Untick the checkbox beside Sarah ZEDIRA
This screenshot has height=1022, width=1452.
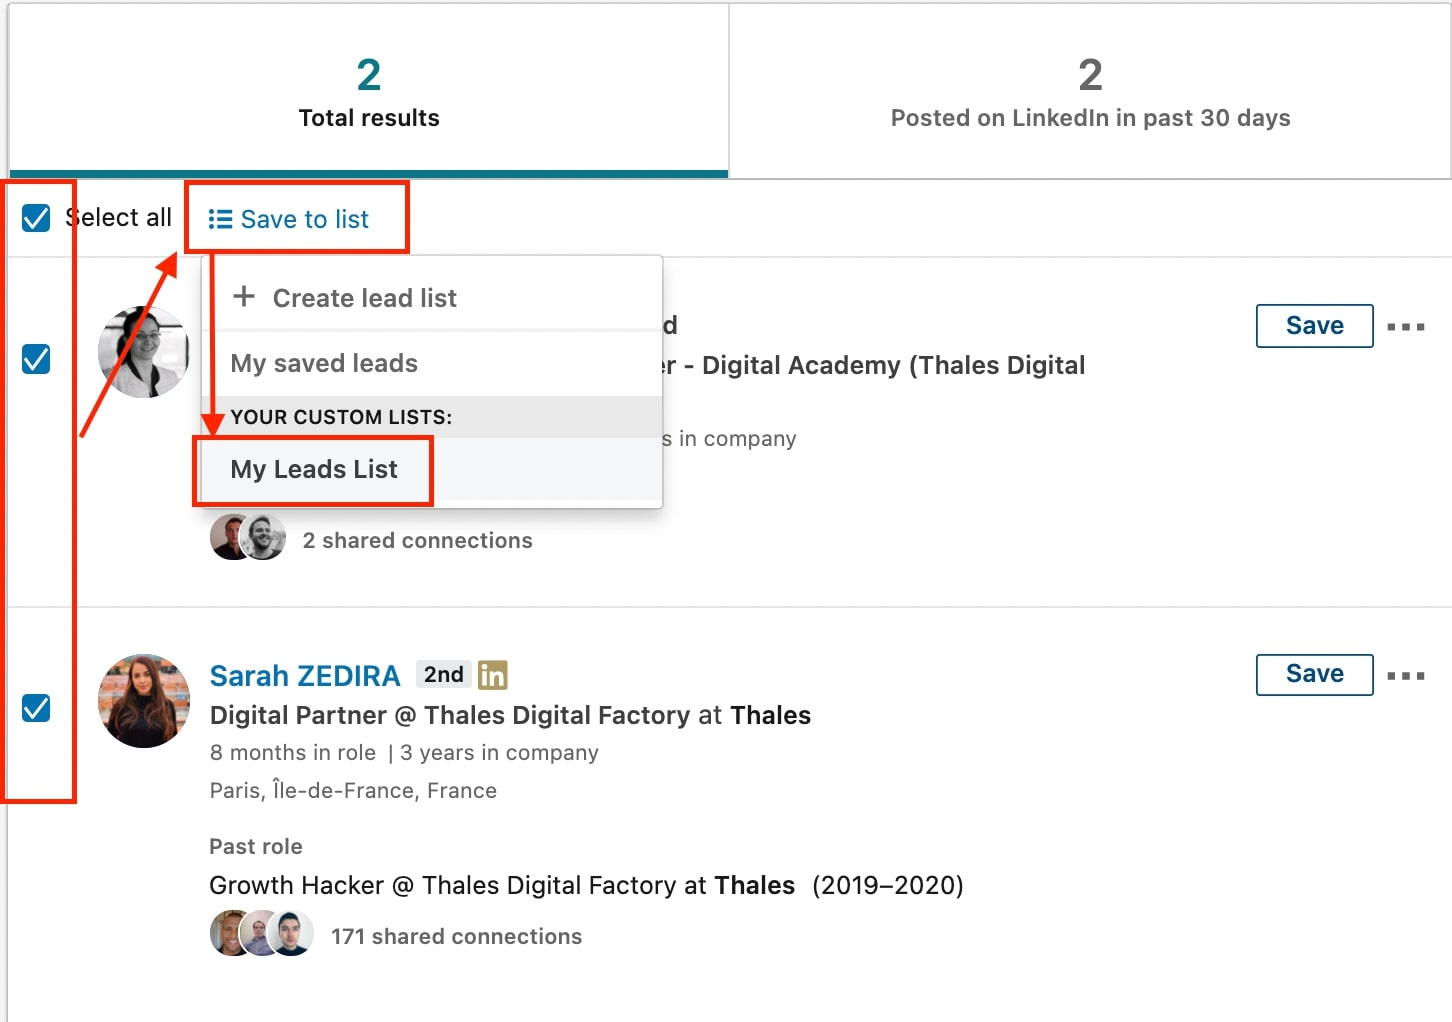tap(36, 708)
